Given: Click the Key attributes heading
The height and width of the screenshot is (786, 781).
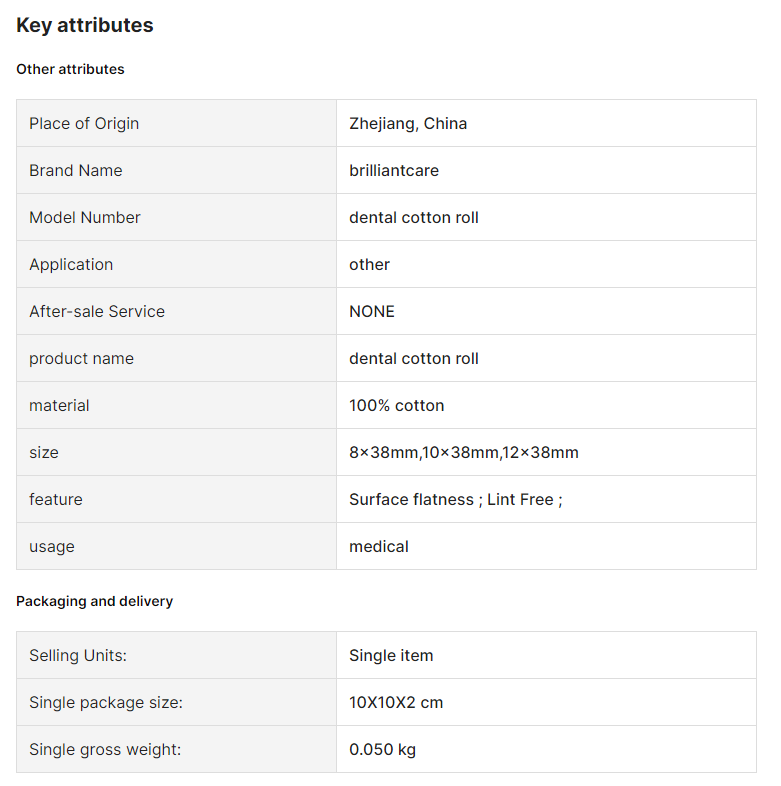Looking at the screenshot, I should [85, 25].
